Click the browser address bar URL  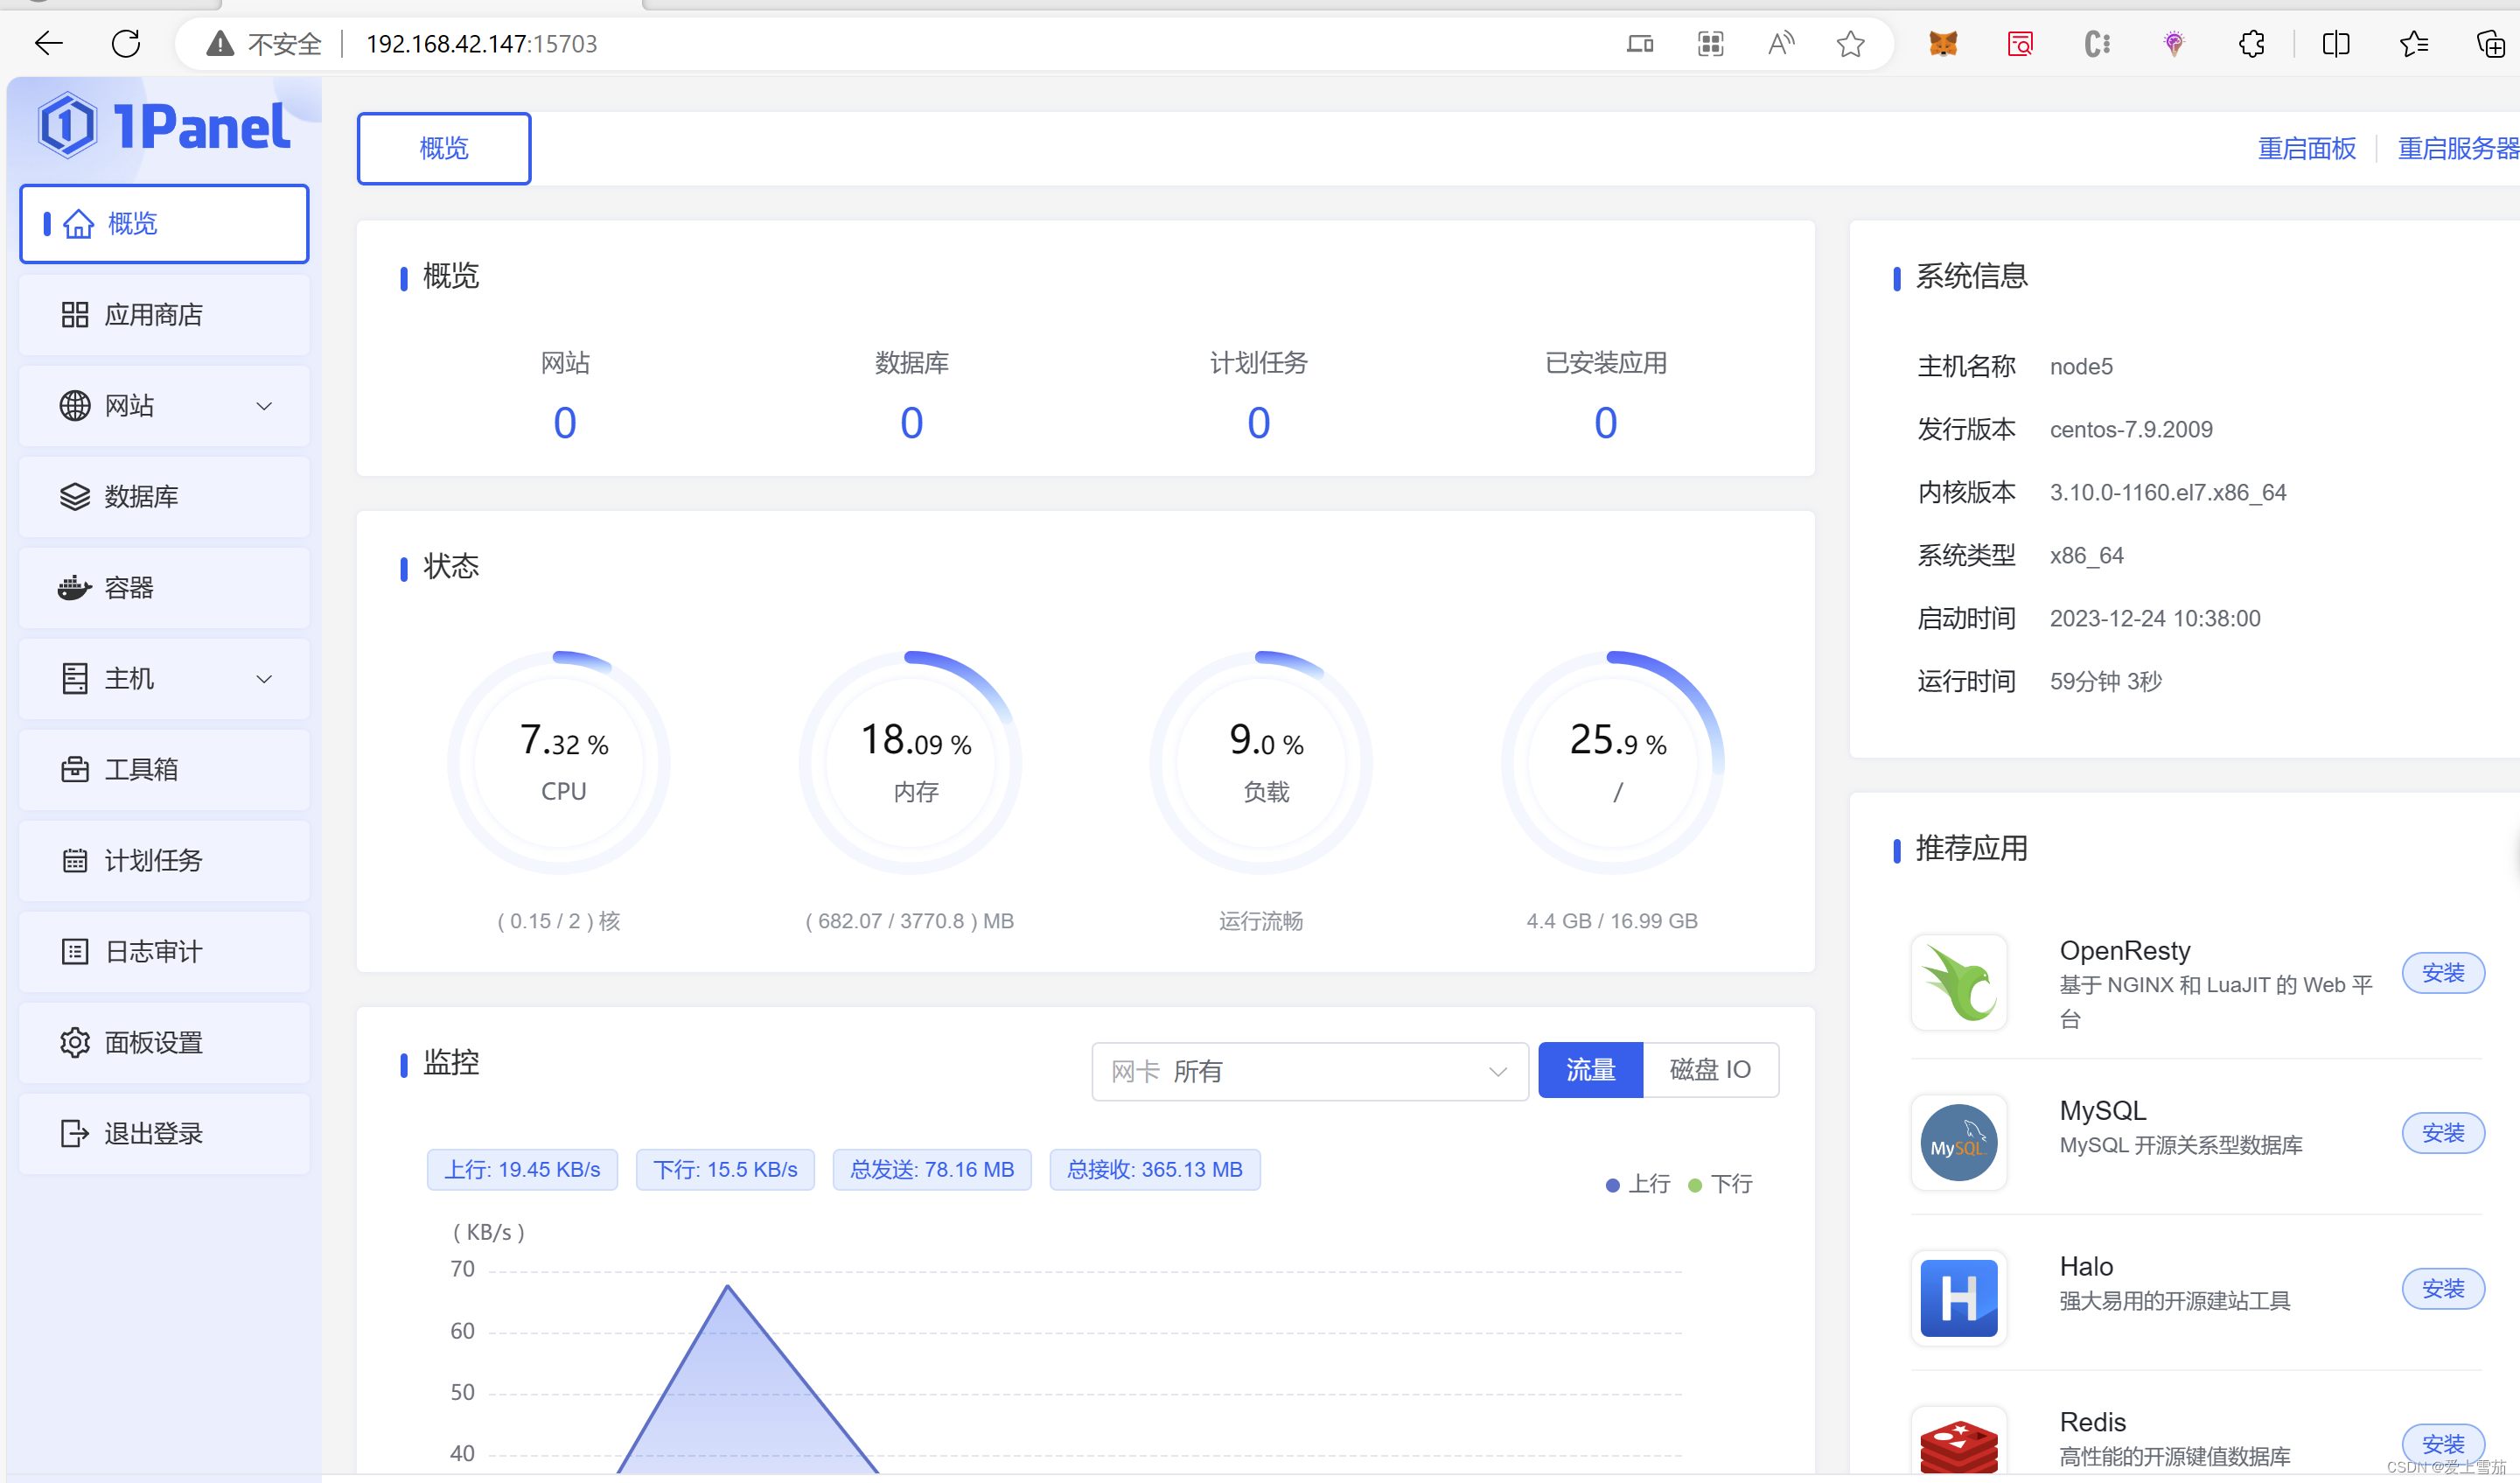(x=481, y=44)
